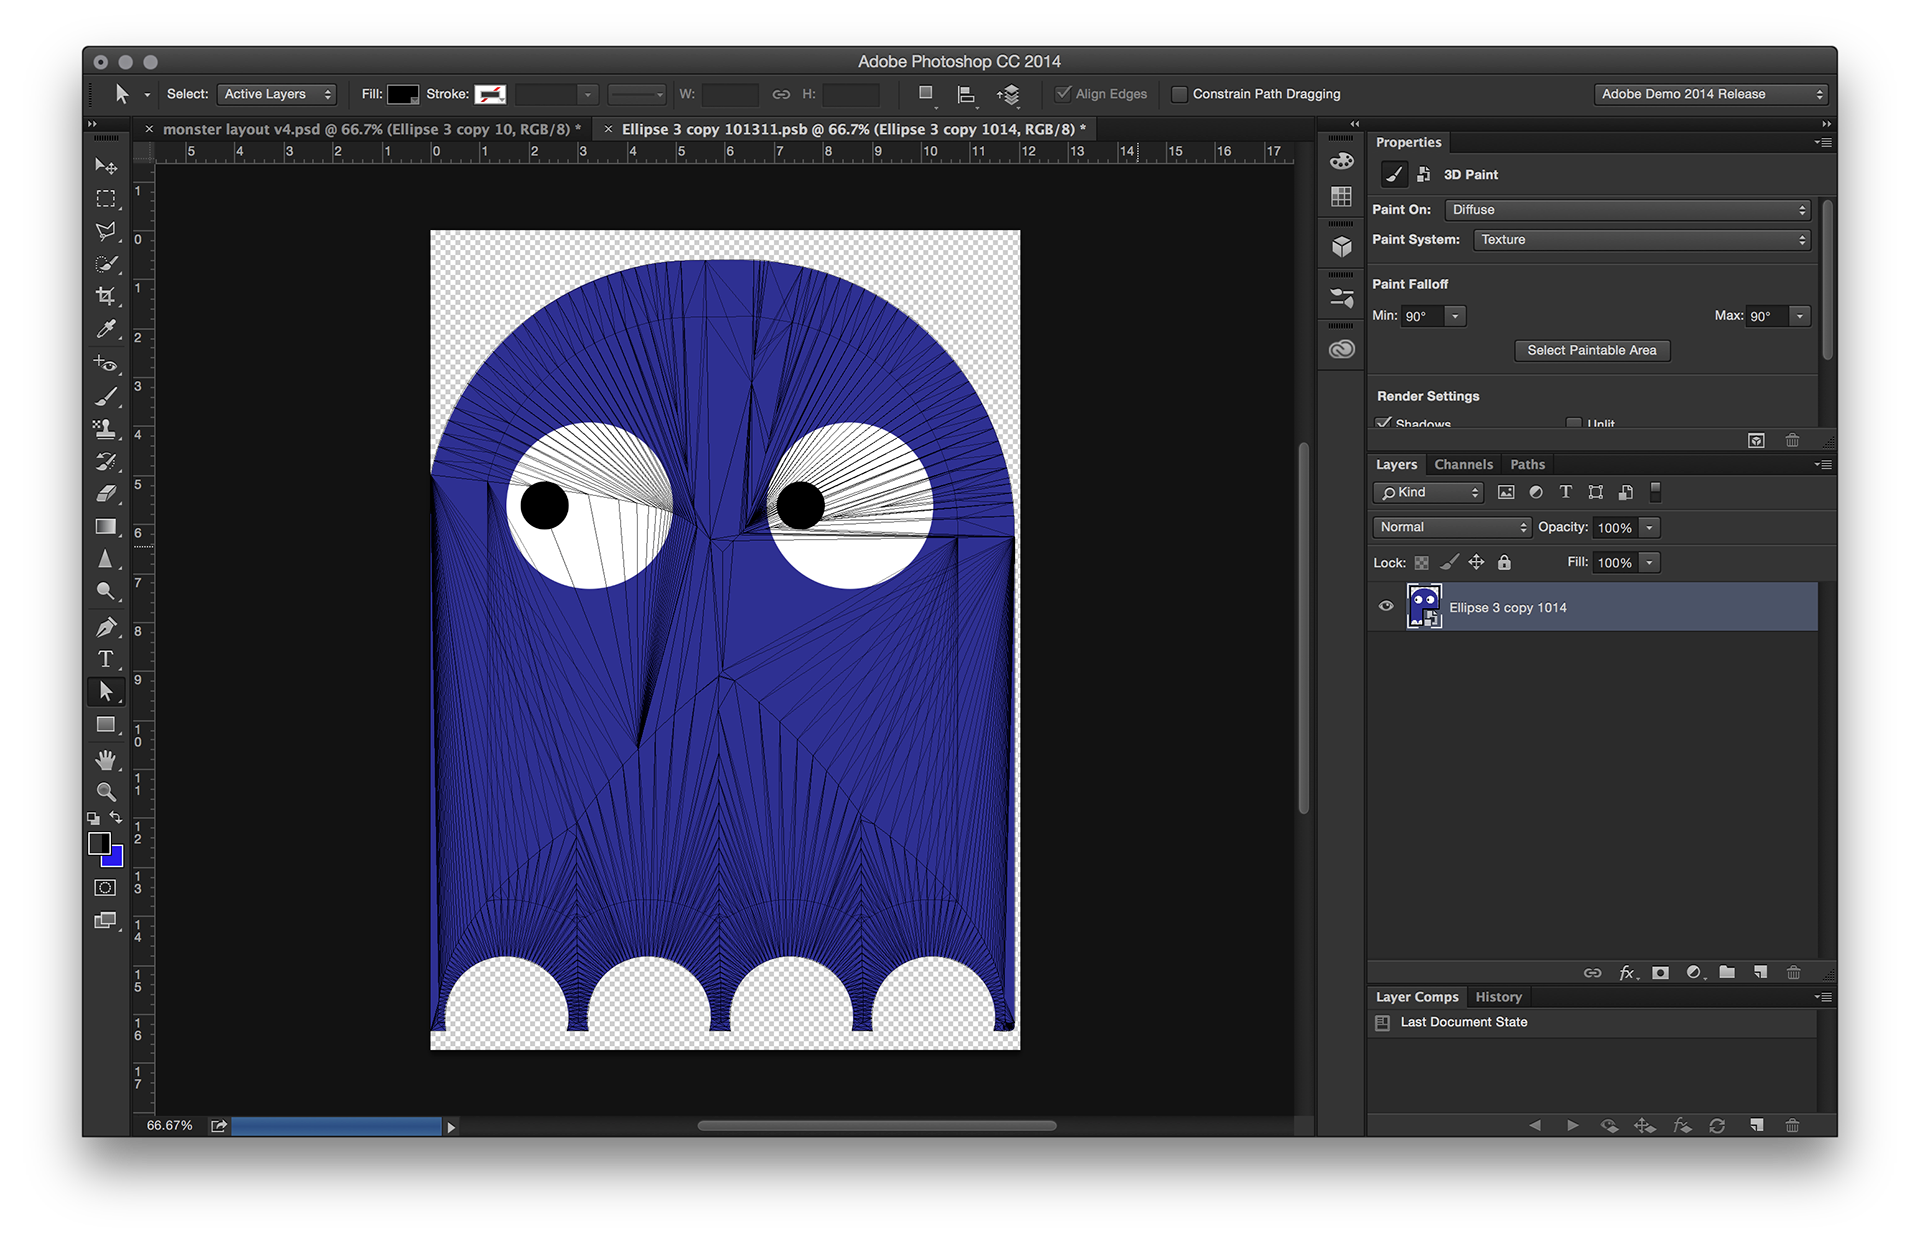Click Select Paintable Area button
This screenshot has width=1920, height=1249.
[1592, 350]
